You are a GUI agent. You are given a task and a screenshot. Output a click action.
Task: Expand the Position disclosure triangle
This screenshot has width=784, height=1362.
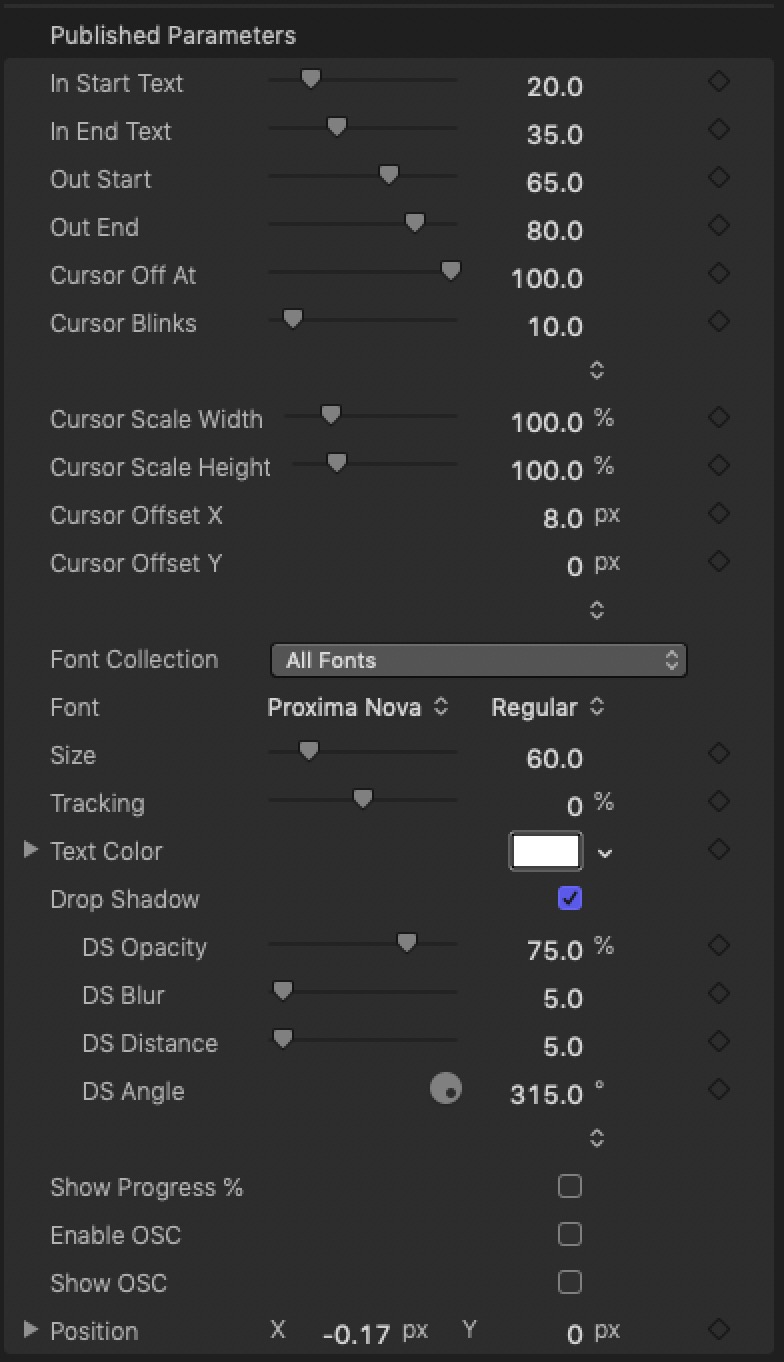[31, 1329]
